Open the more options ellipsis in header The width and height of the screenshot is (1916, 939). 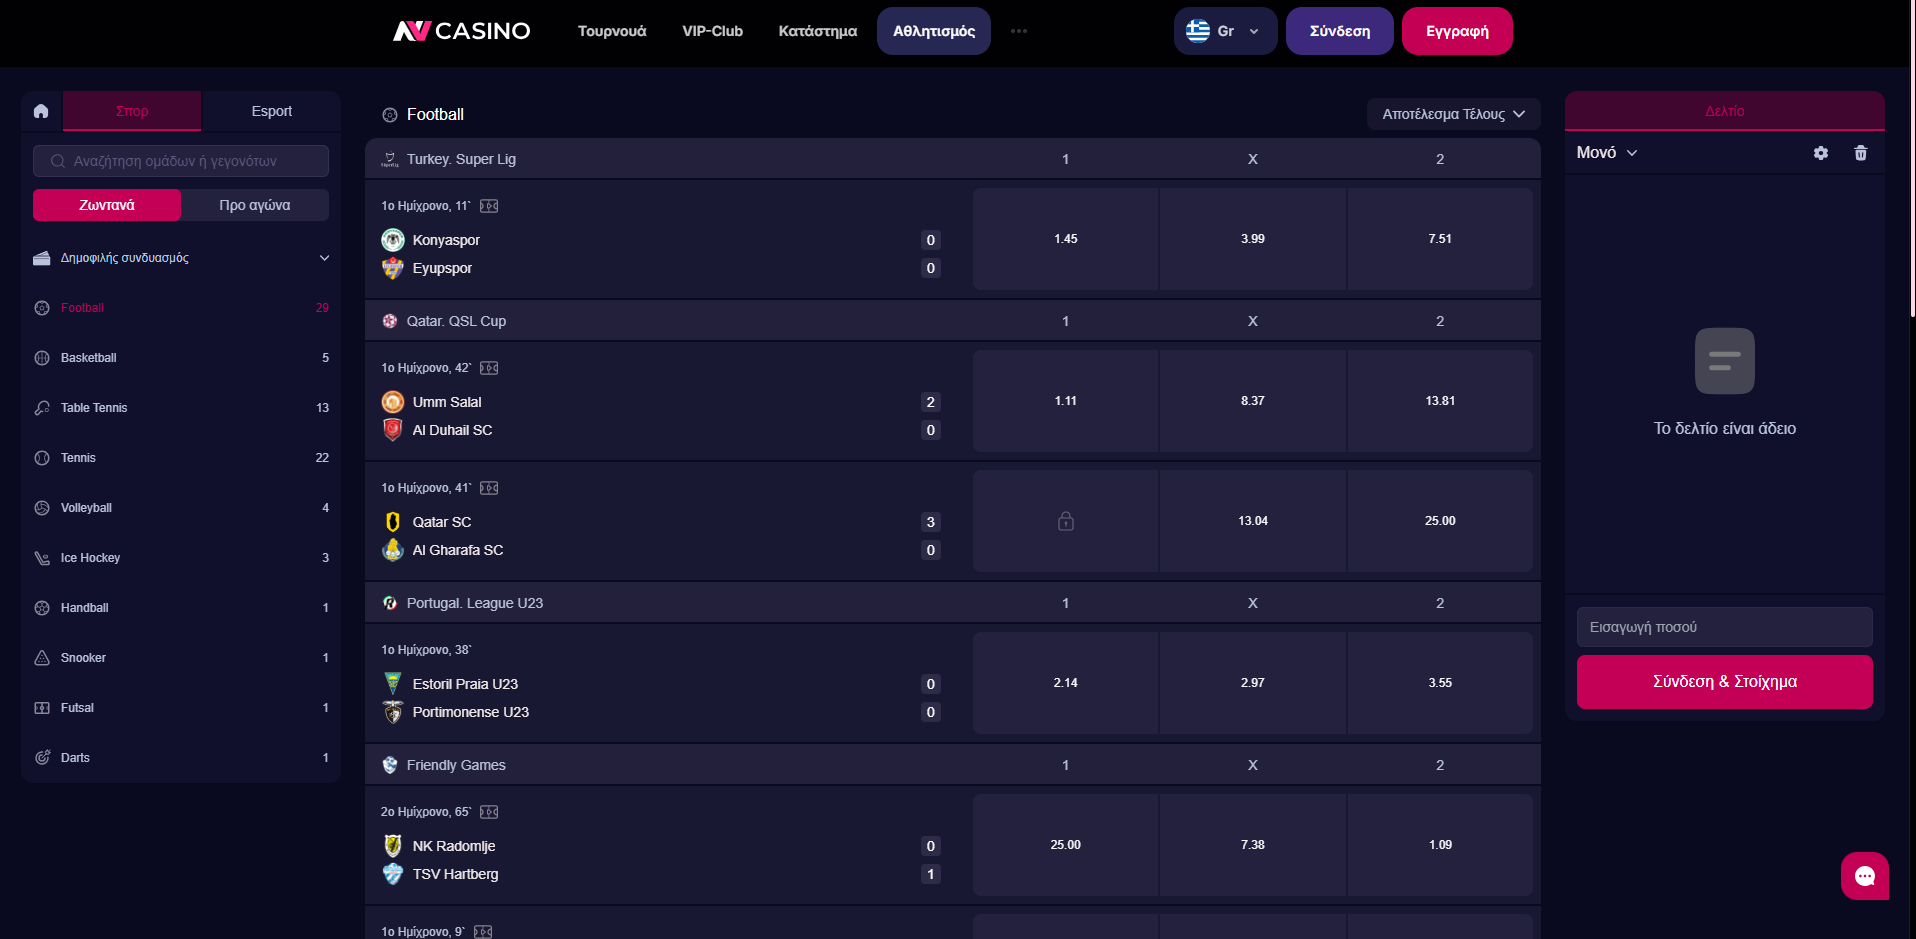pyautogui.click(x=1018, y=31)
